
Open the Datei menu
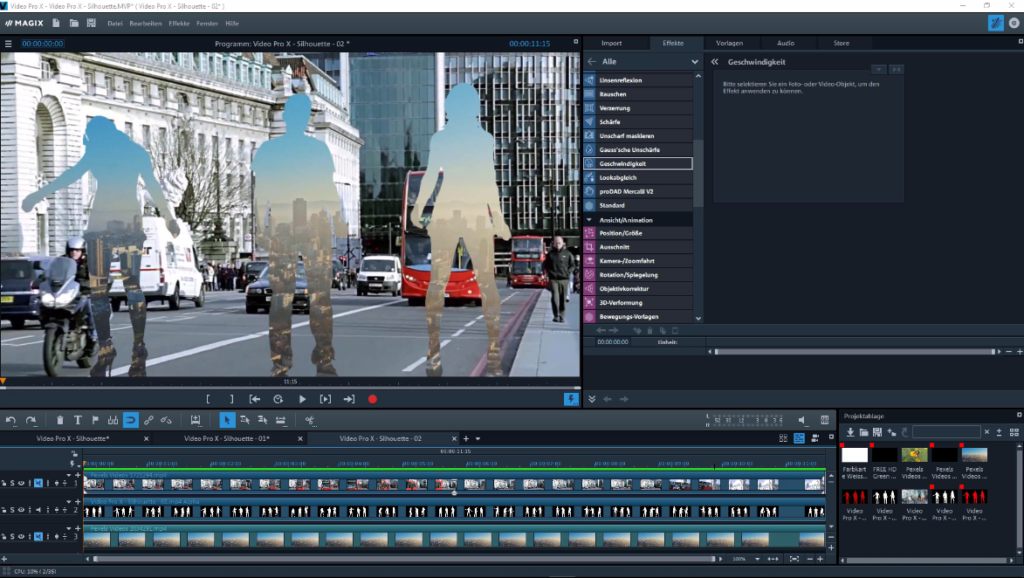[115, 24]
